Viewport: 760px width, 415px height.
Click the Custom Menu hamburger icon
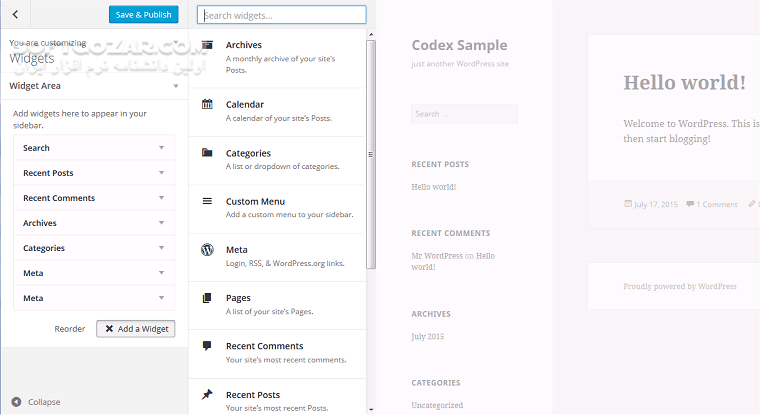tap(207, 201)
